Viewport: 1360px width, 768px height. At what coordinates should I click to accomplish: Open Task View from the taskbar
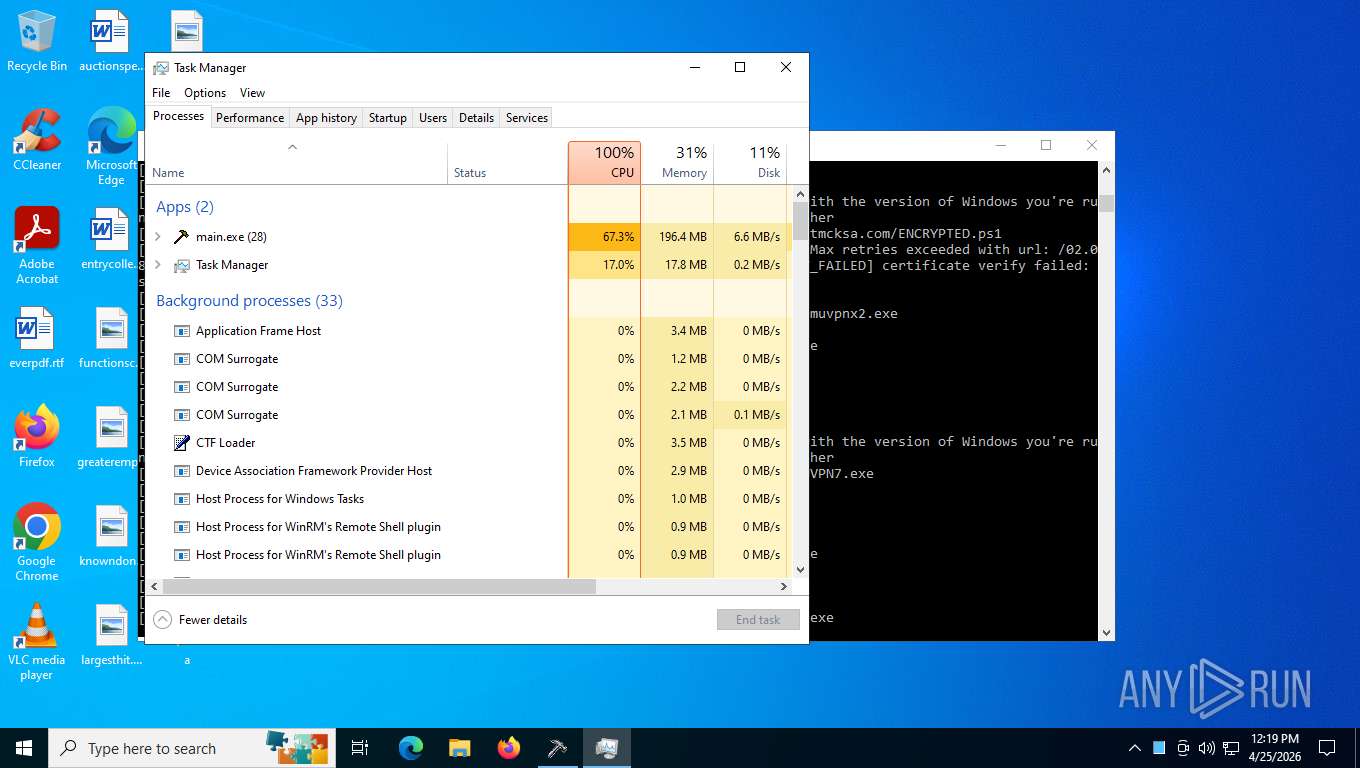click(x=360, y=748)
